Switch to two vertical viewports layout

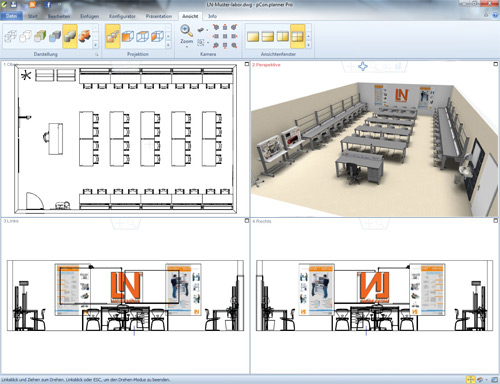click(x=283, y=36)
